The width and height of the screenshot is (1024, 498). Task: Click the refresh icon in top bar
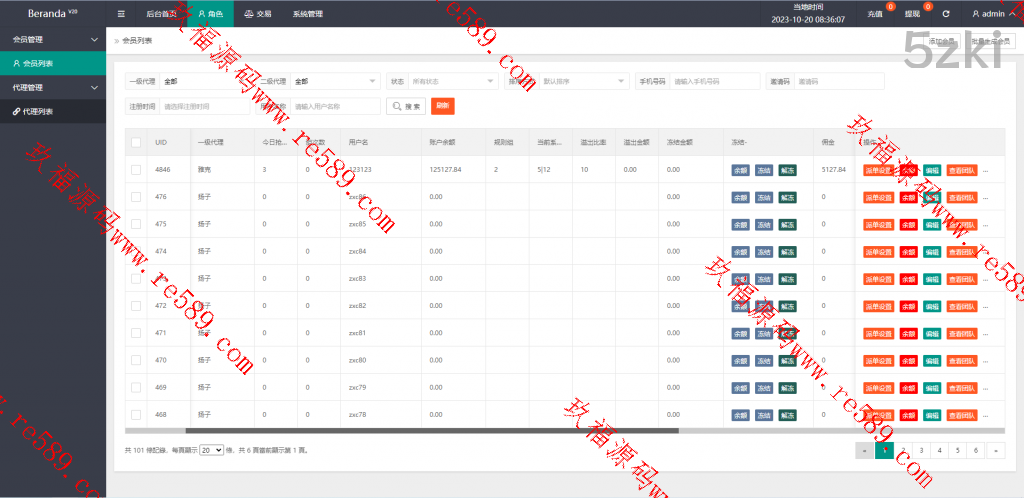coord(946,14)
